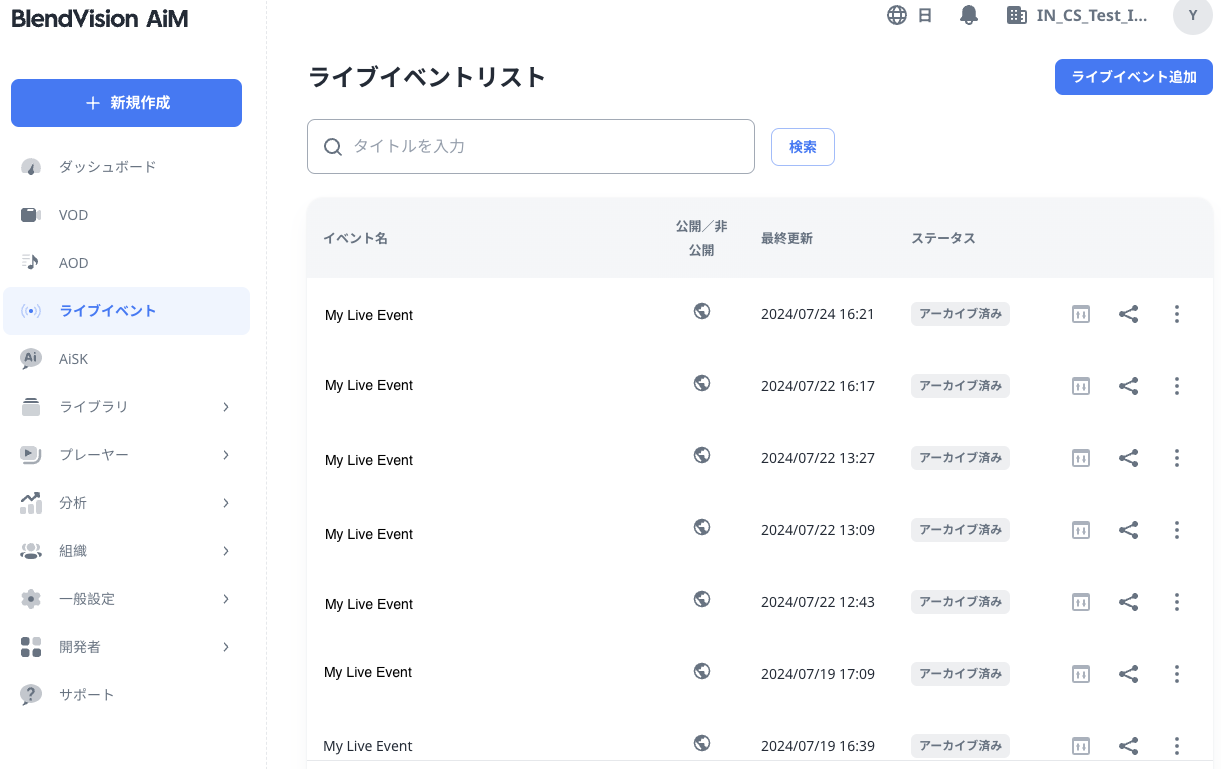Click the share icon for the 2024/07/22 13:09 event
This screenshot has height=769, width=1221.
pos(1128,530)
